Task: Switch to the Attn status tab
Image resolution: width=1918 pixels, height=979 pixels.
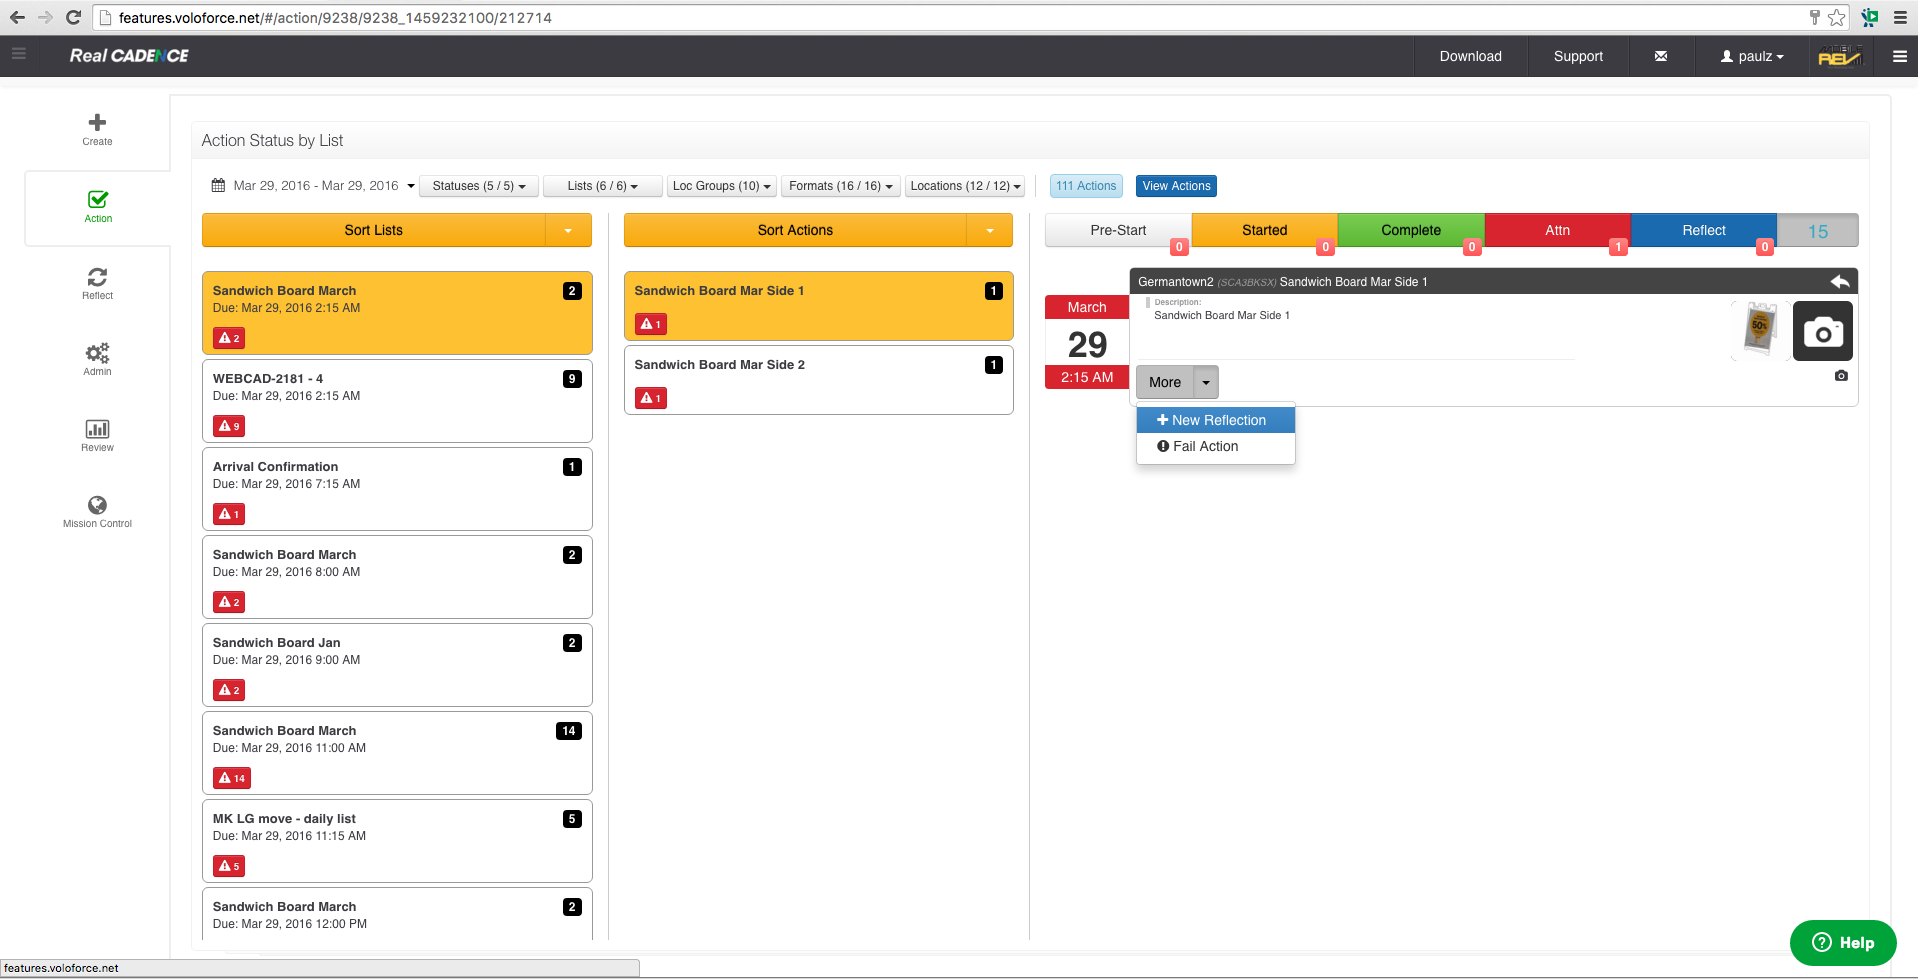Action: pos(1557,231)
